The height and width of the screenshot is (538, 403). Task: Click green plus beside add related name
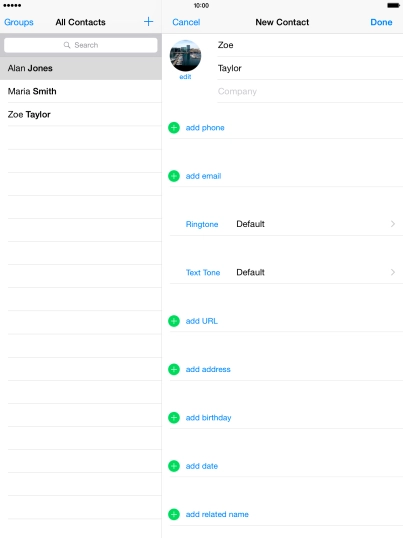tap(174, 514)
